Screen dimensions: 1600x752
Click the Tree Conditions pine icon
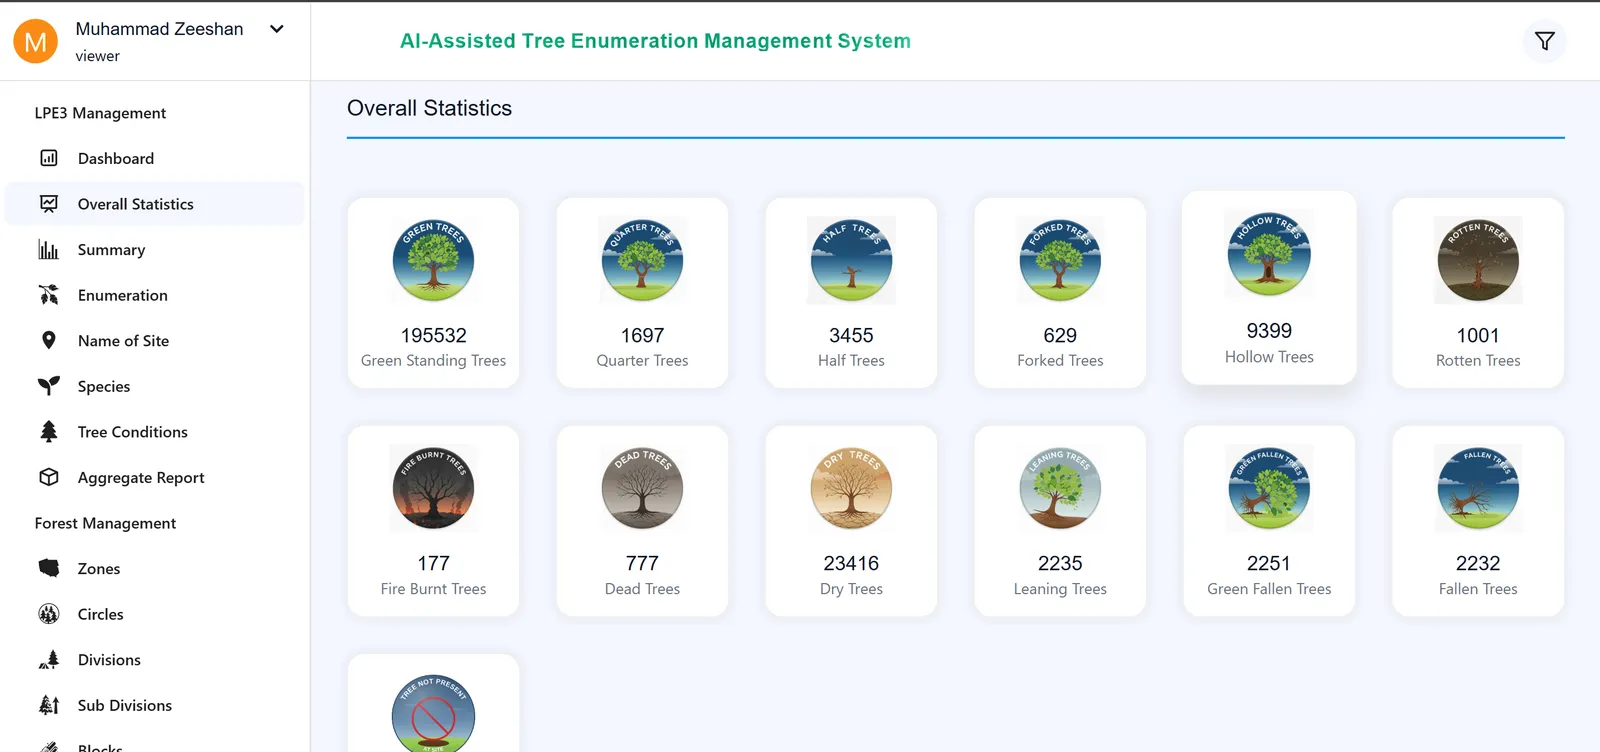click(48, 432)
